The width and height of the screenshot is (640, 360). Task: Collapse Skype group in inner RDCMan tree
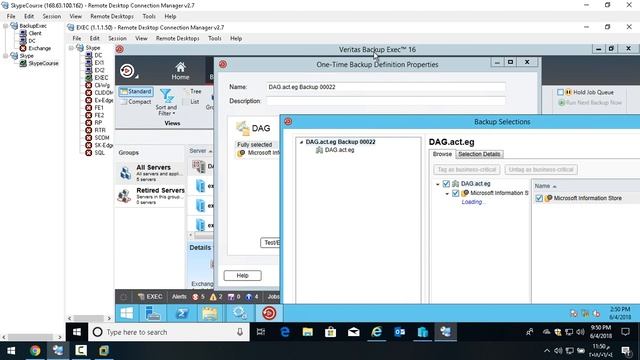coord(71,48)
